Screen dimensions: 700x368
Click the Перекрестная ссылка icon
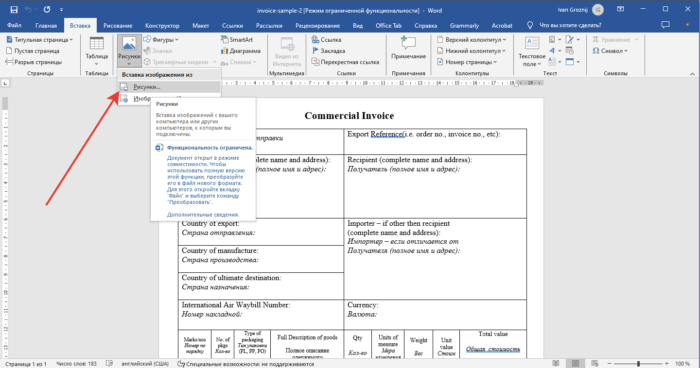coord(315,62)
